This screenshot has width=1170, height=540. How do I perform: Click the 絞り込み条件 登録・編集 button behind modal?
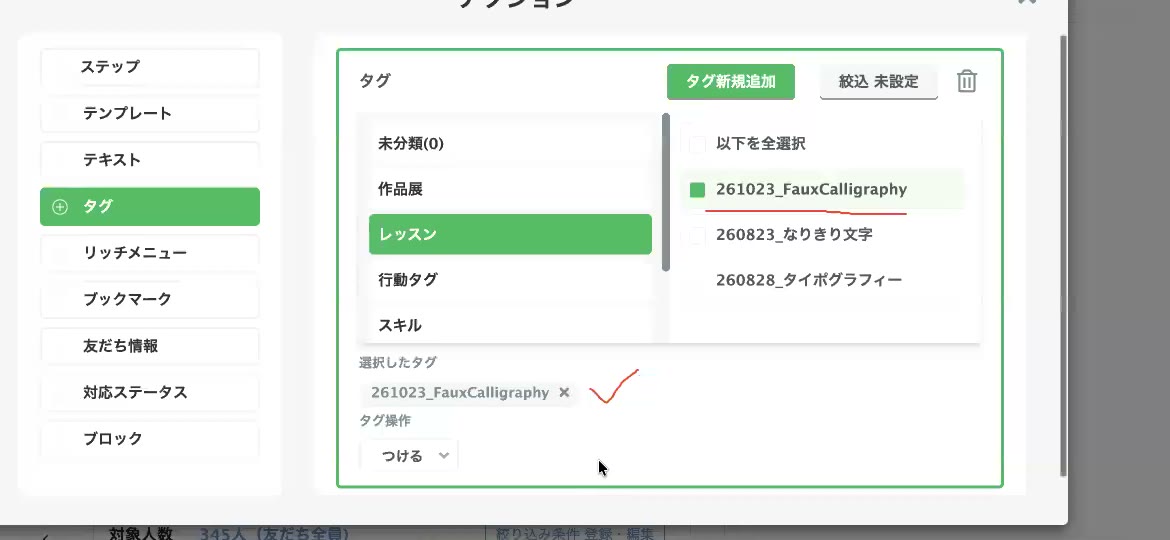[x=574, y=533]
